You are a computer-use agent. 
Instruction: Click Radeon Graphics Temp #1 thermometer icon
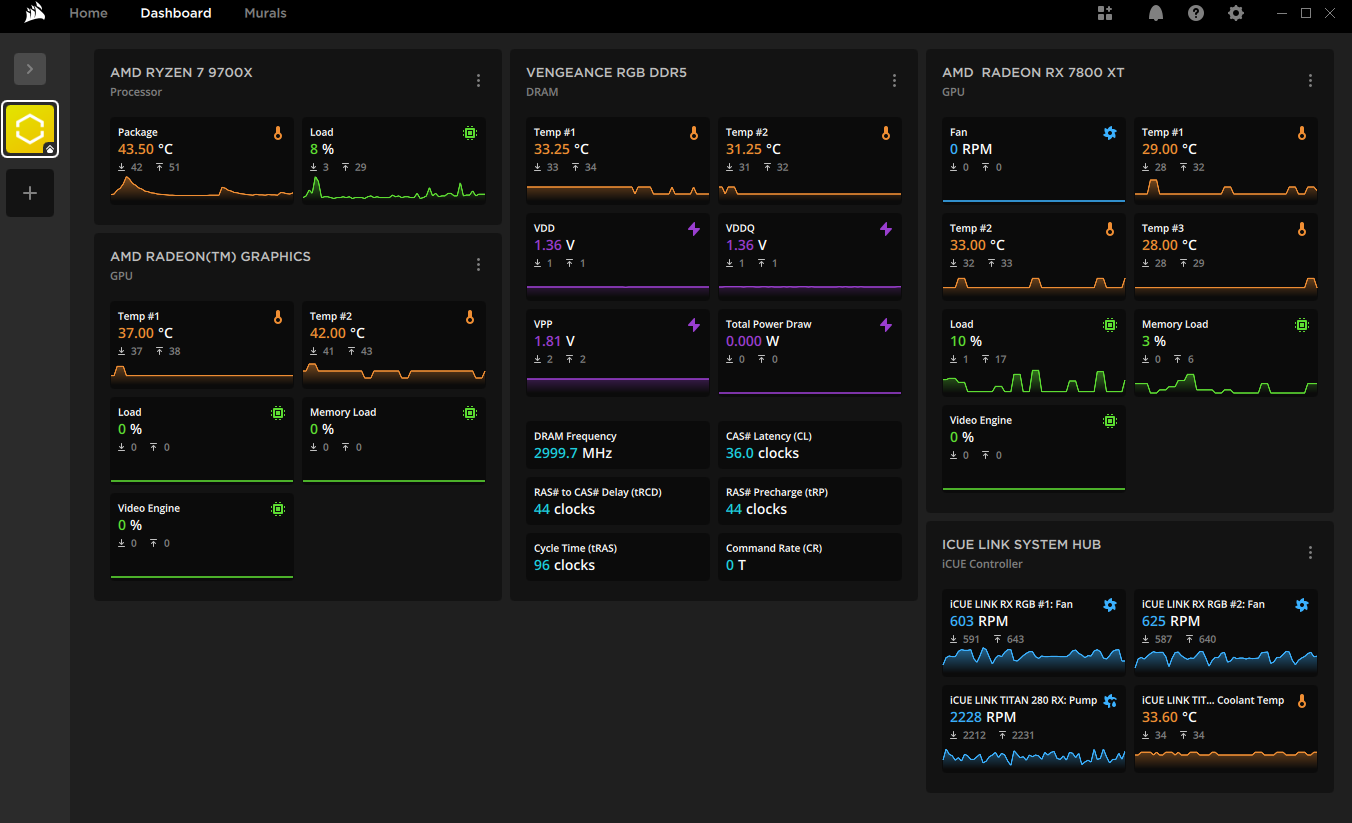pos(278,317)
